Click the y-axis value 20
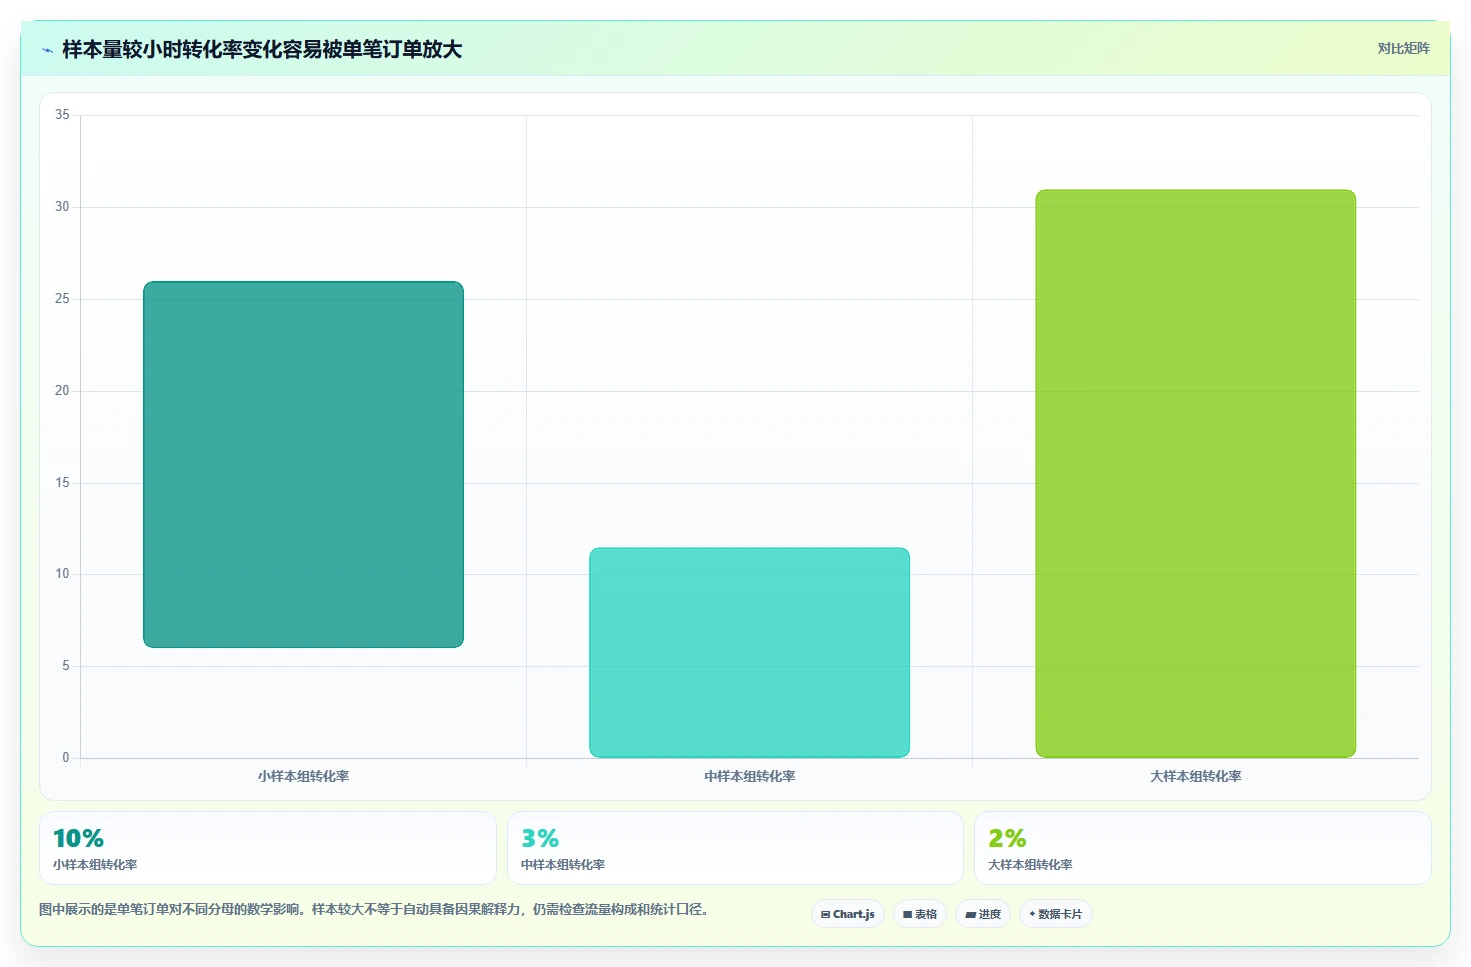Viewport: 1471px width, 967px height. [x=62, y=391]
